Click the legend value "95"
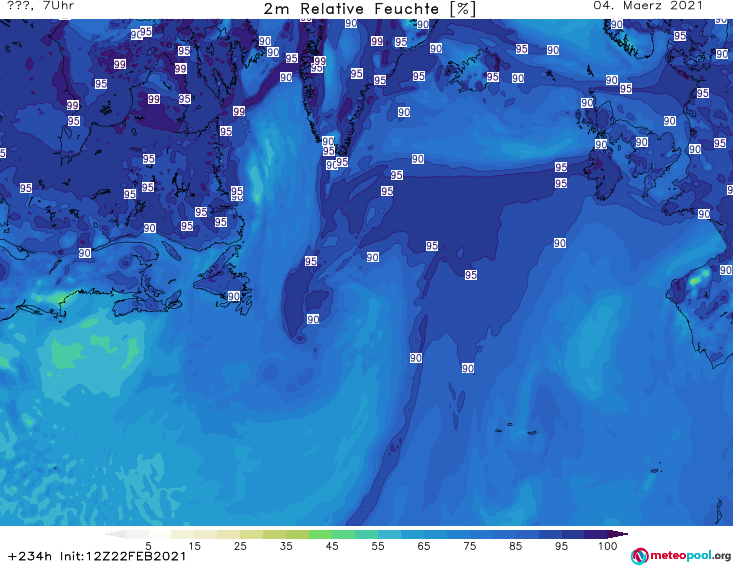Screen dimensions: 733x566 (x=561, y=546)
